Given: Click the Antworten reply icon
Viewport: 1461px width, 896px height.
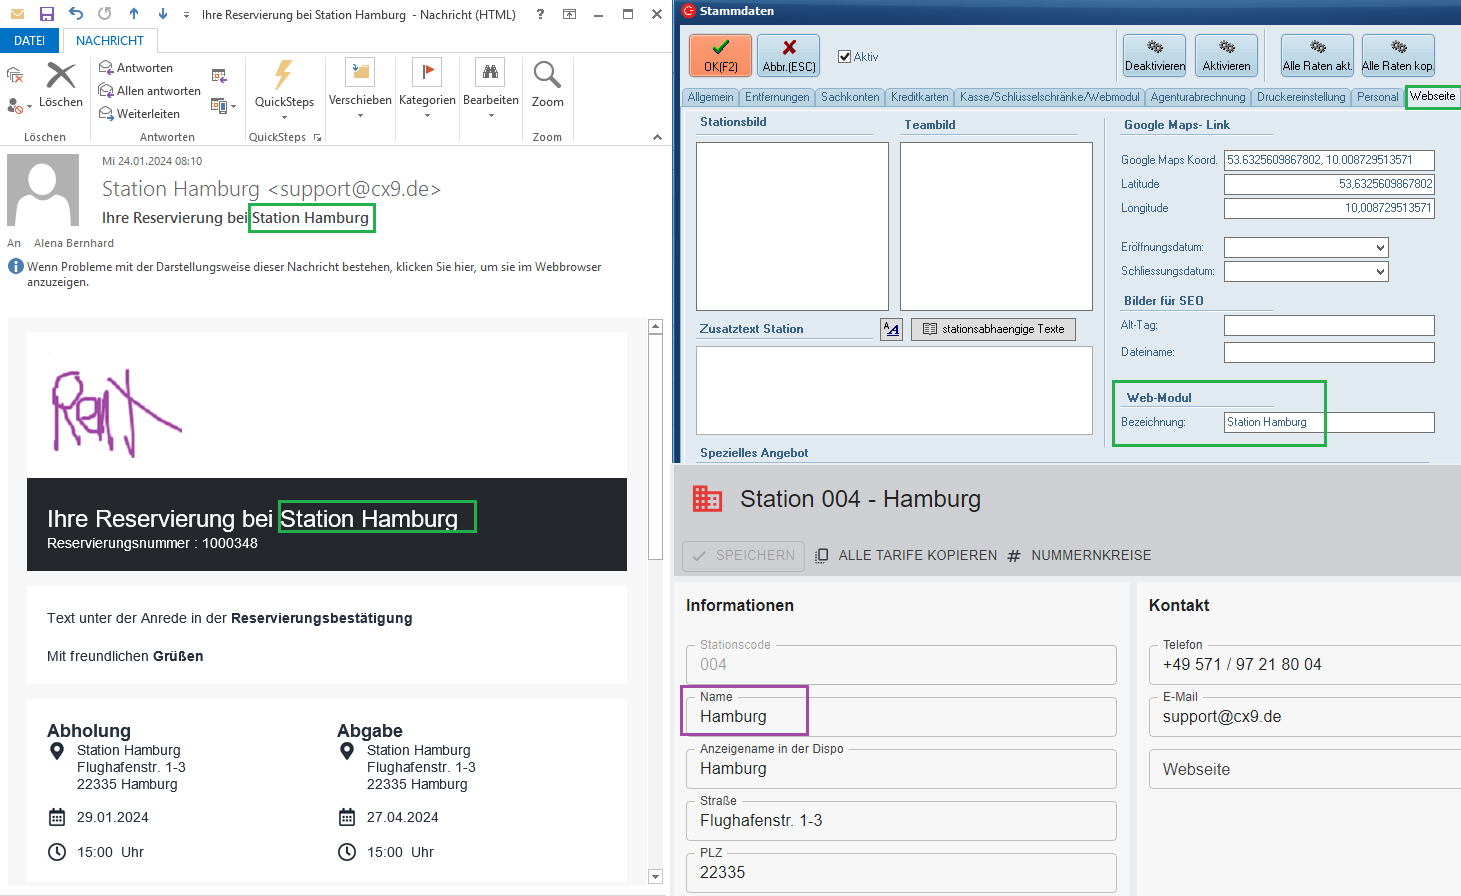Looking at the screenshot, I should [107, 68].
